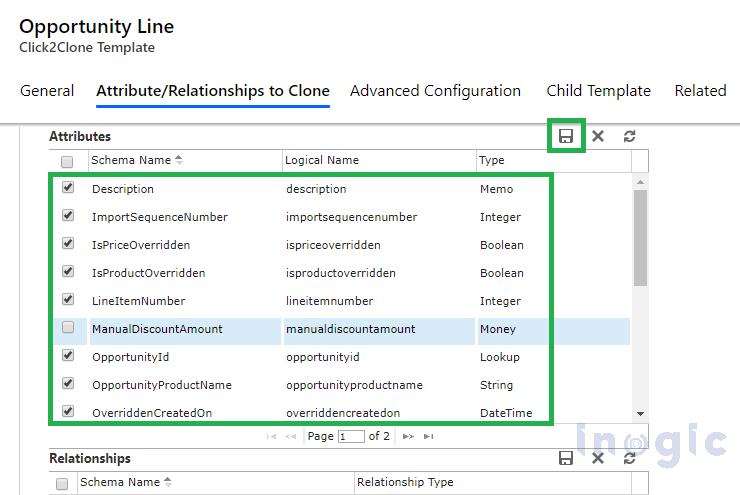Sort Attributes by Schema Name column
The height and width of the screenshot is (495, 740).
pyautogui.click(x=131, y=160)
